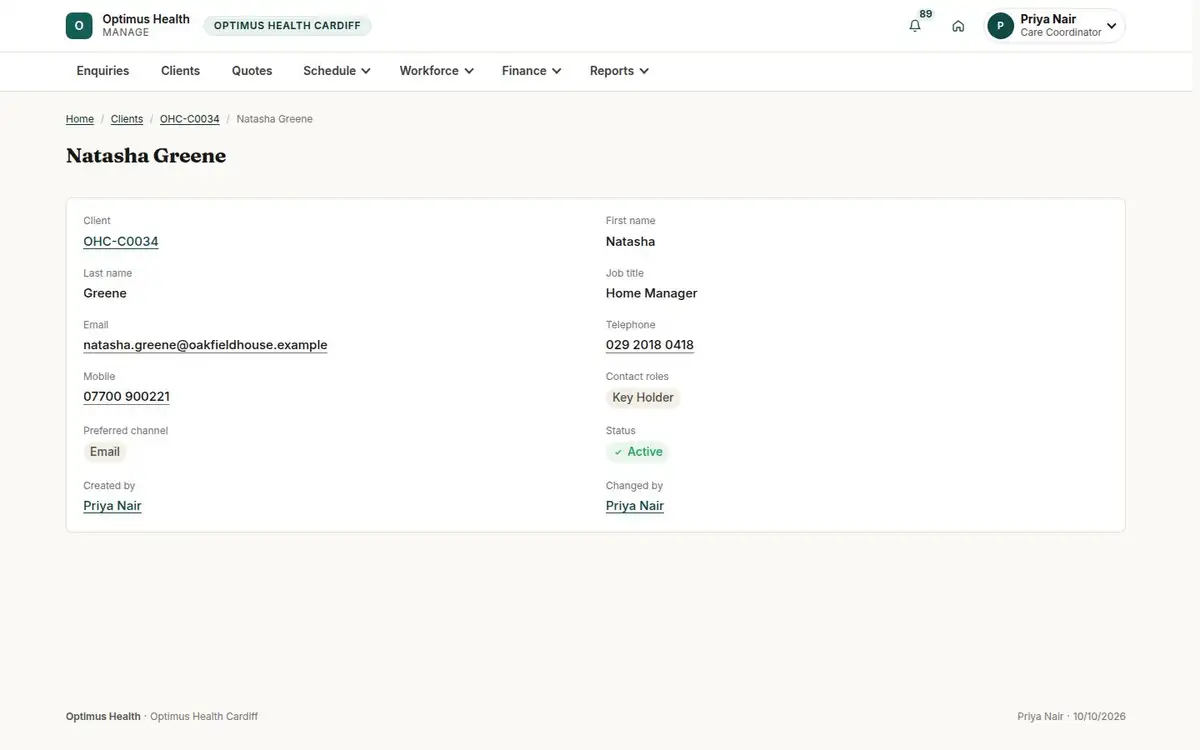Select the Natasha Greene page heading
Image resolution: width=1200 pixels, height=750 pixels.
(x=146, y=156)
